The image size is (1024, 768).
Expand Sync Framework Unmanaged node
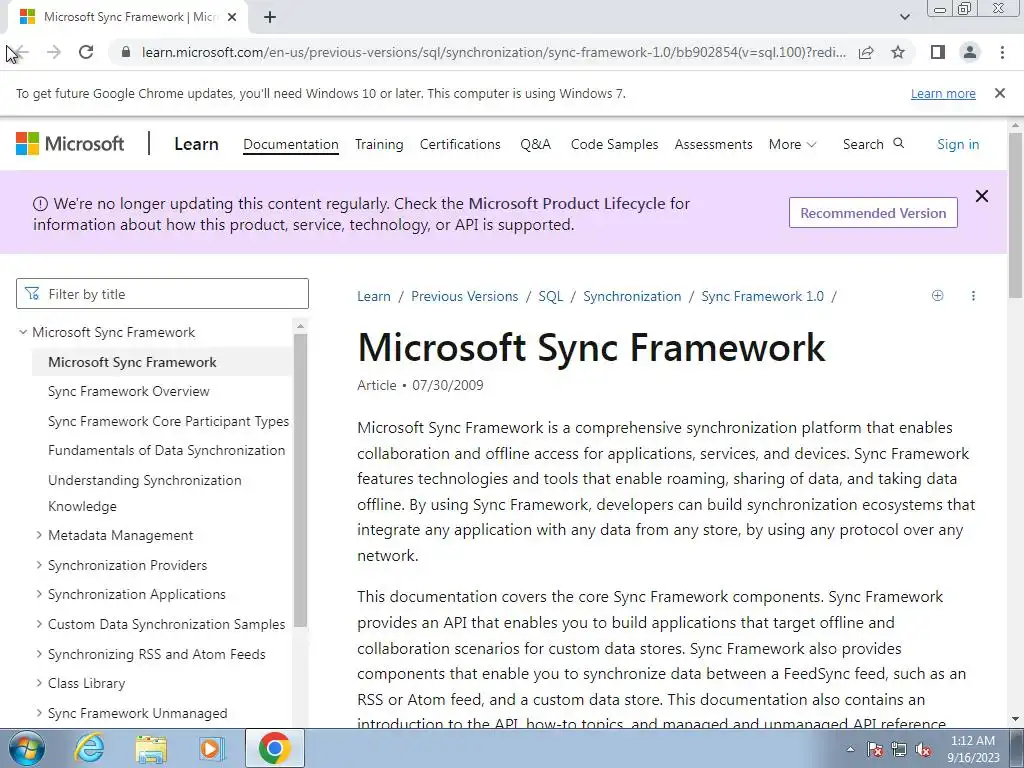point(39,713)
